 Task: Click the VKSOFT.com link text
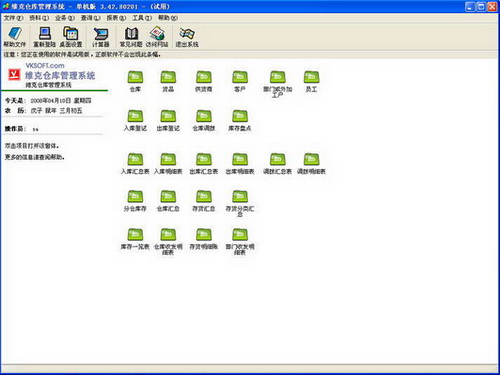click(45, 66)
